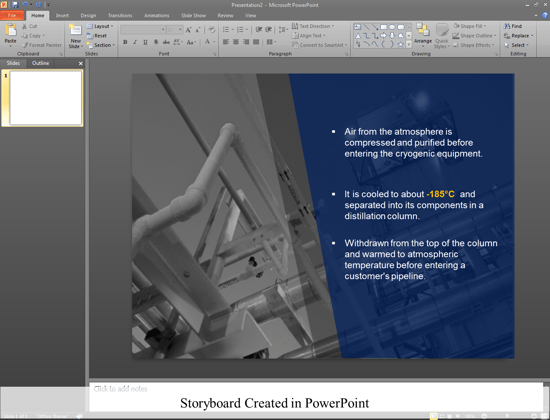The height and width of the screenshot is (420, 550).
Task: Switch to the Outline pane tab
Action: (x=40, y=63)
